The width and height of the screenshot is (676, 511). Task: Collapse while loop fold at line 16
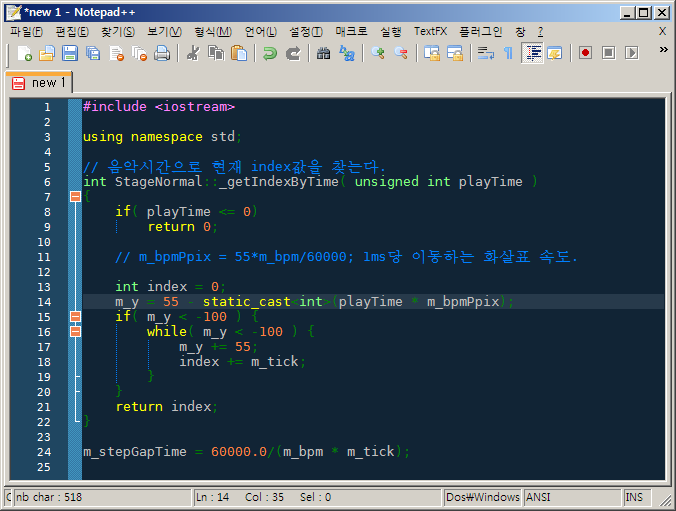pyautogui.click(x=75, y=332)
